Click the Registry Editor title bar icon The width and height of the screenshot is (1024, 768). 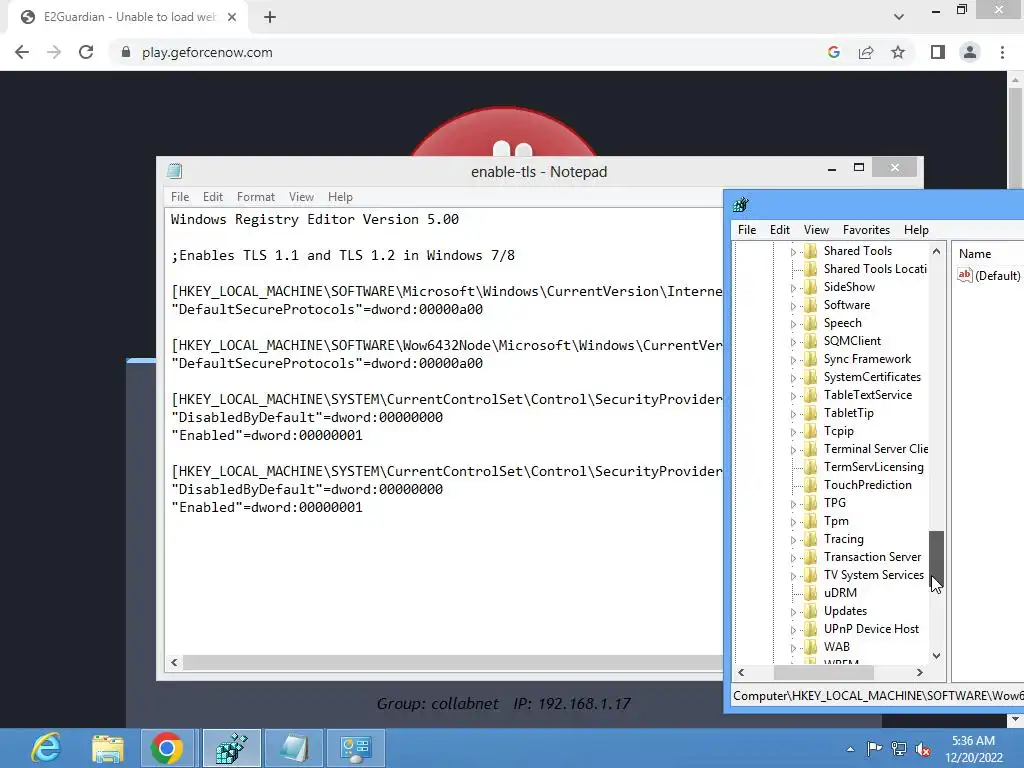(741, 205)
